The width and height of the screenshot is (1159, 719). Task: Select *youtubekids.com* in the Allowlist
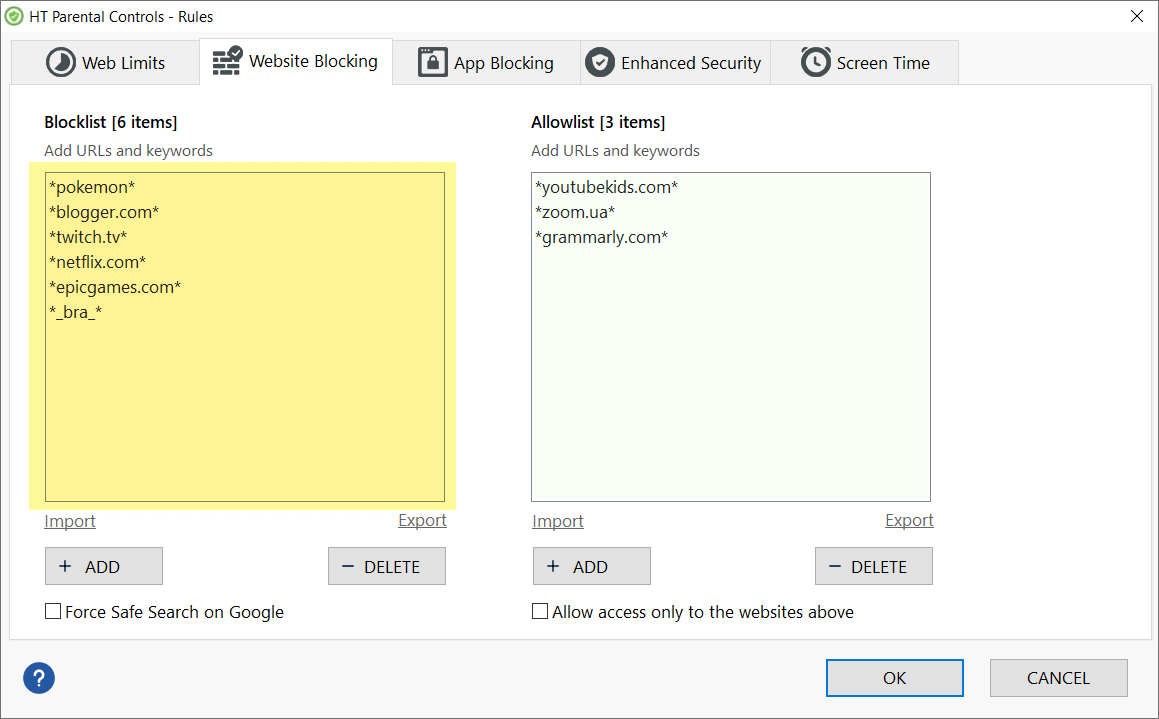(x=607, y=187)
